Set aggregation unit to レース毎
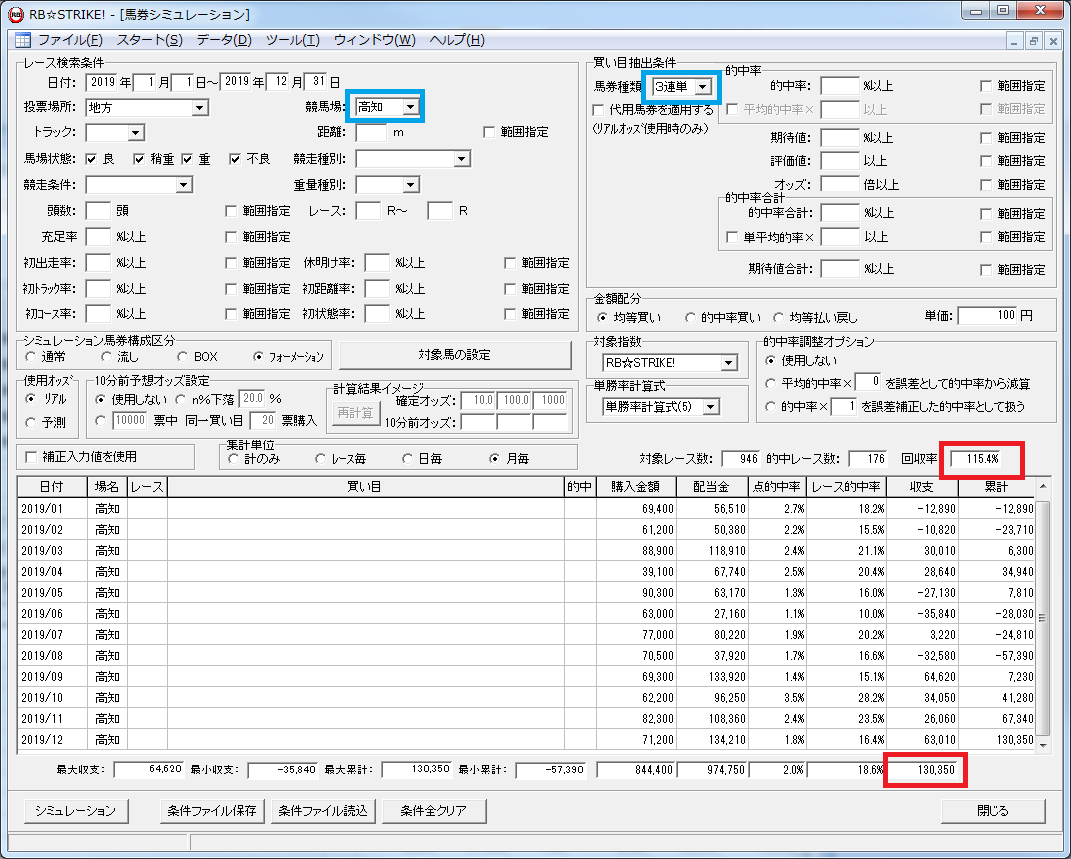Image resolution: width=1071 pixels, height=859 pixels. pyautogui.click(x=320, y=459)
